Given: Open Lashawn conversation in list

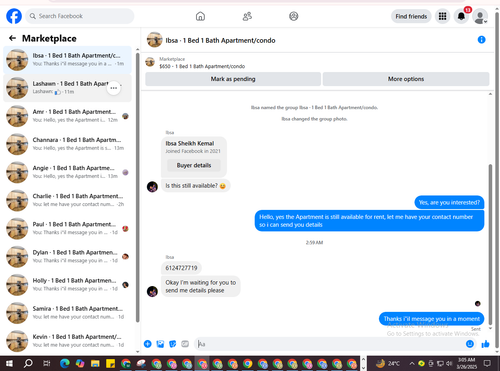Looking at the screenshot, I should [67, 88].
